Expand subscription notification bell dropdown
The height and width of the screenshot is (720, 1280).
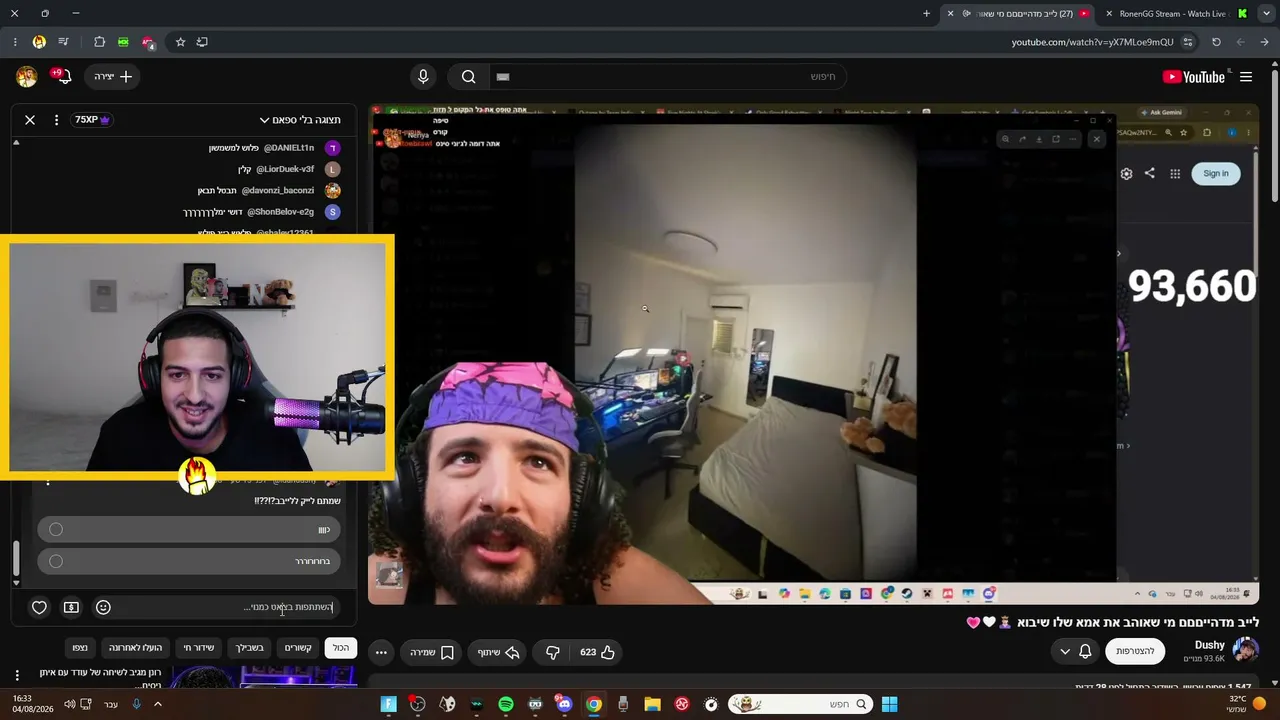[x=1076, y=651]
